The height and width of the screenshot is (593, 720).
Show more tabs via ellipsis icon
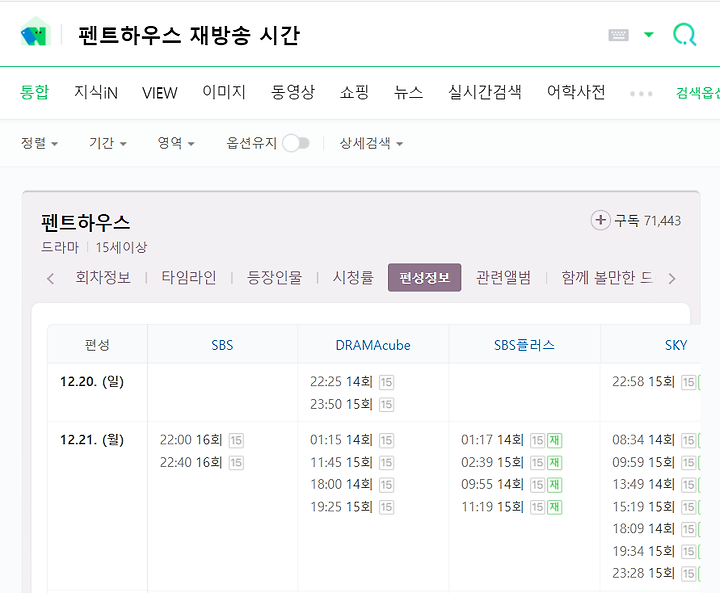pos(641,94)
